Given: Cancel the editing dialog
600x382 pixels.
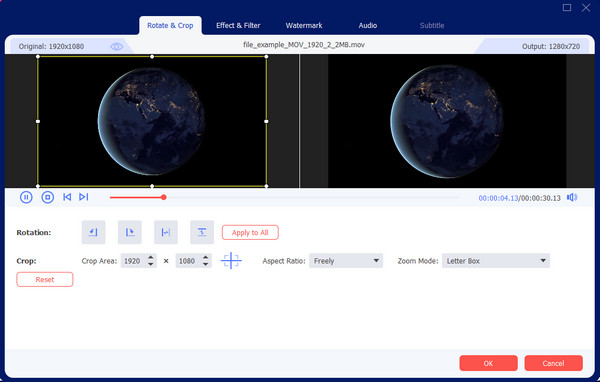Looking at the screenshot, I should click(553, 363).
